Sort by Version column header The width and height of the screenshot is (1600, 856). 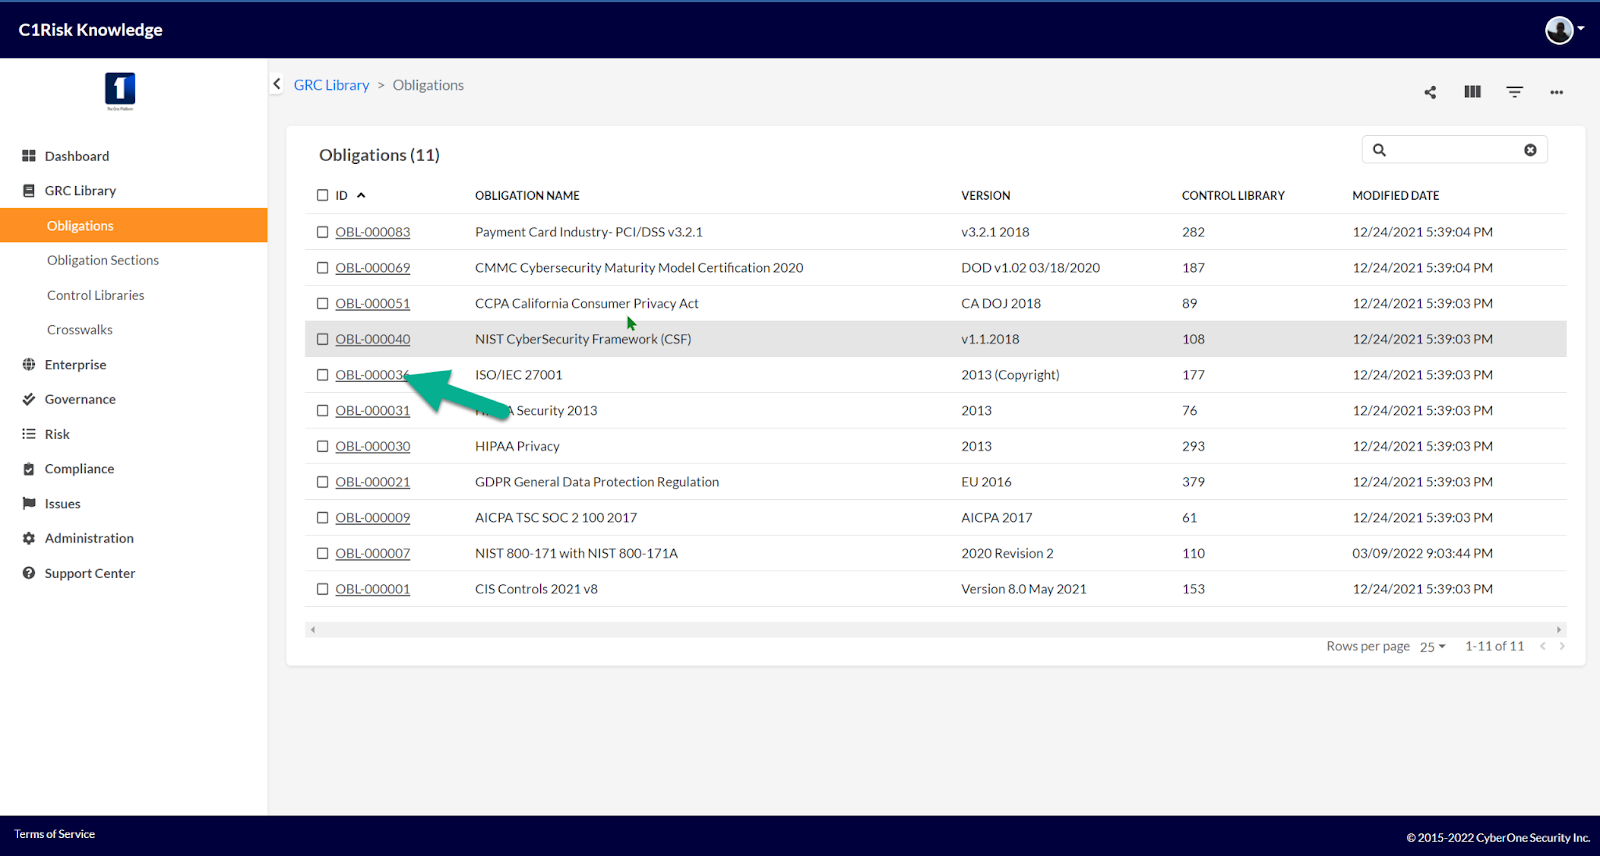985,196
